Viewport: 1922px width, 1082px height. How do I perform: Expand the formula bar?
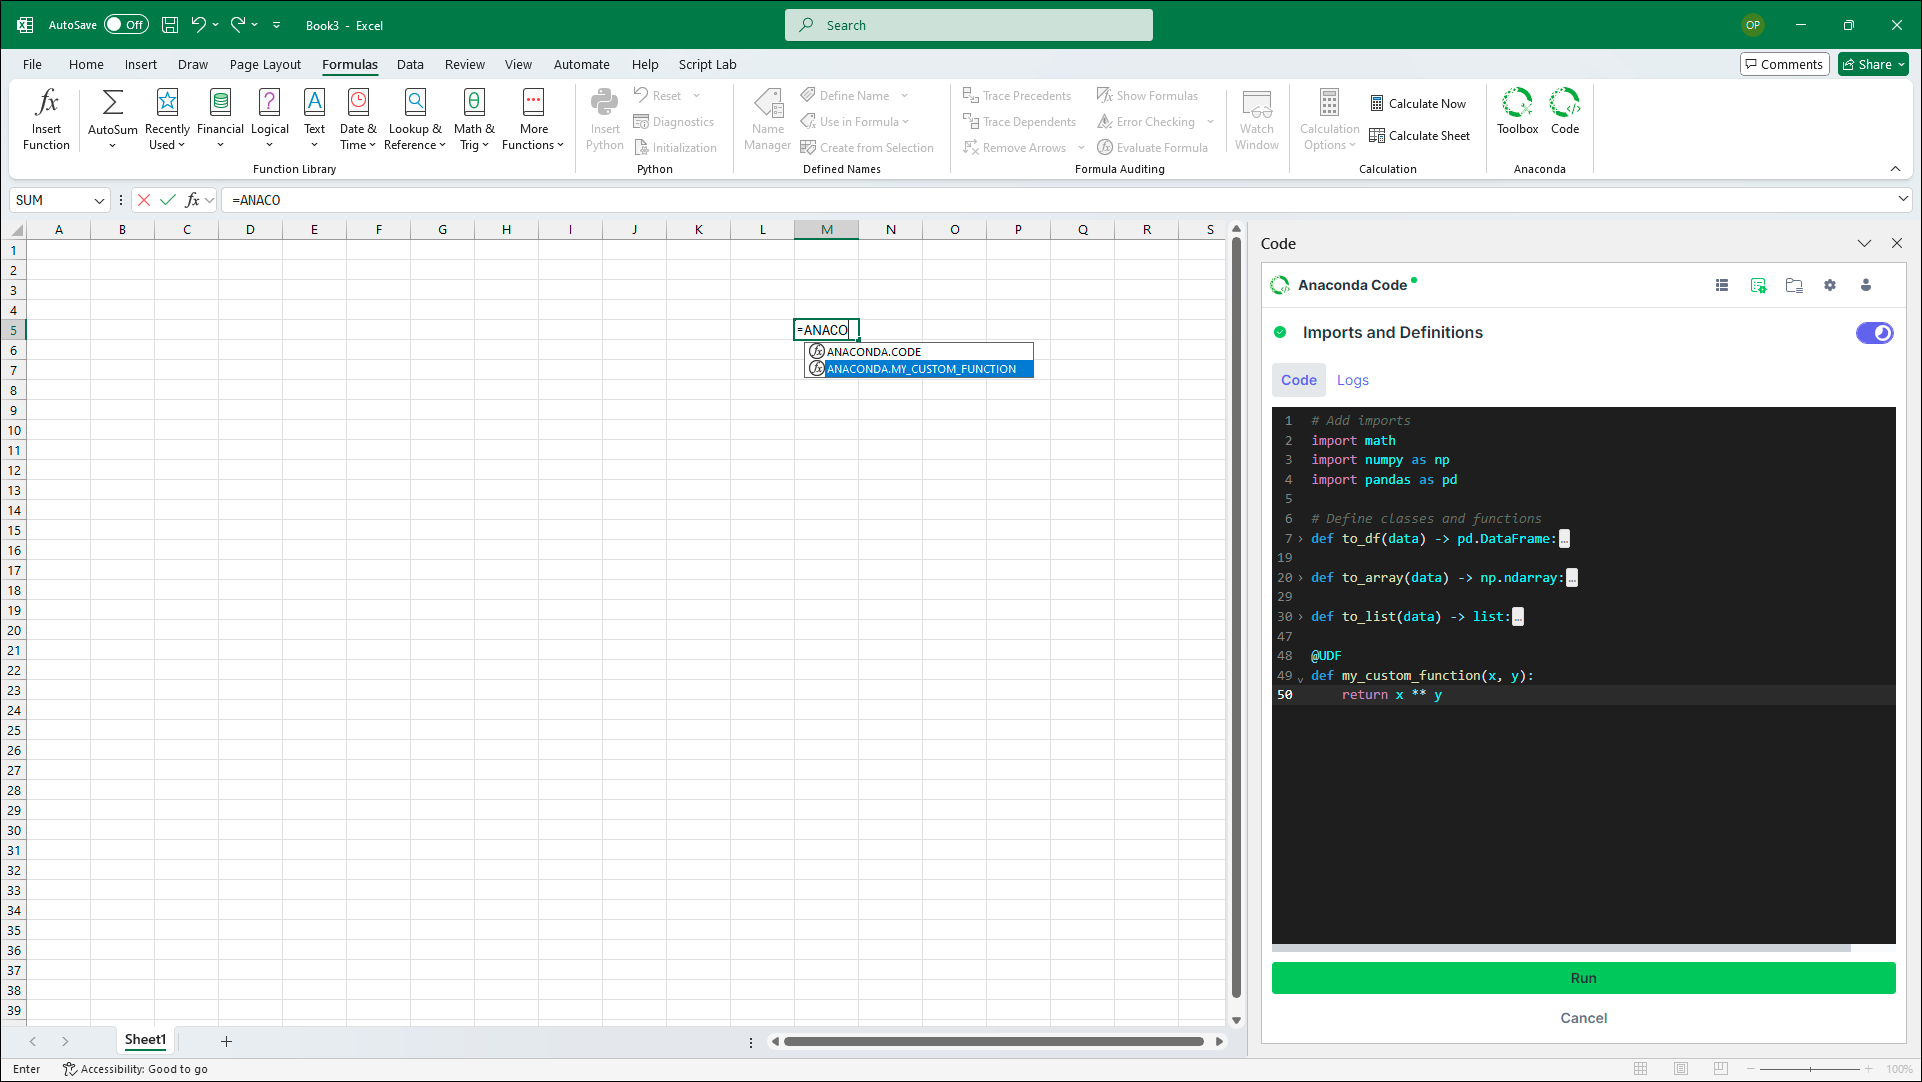[1902, 199]
